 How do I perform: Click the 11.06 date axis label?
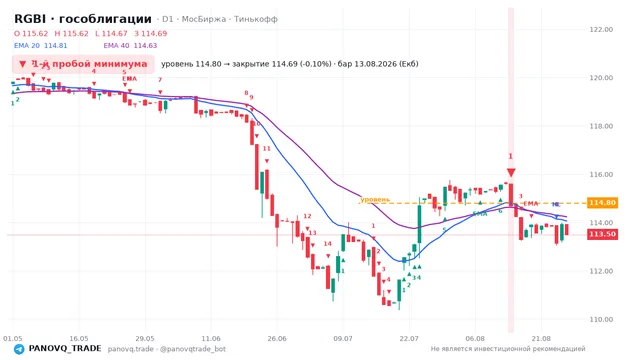pyautogui.click(x=211, y=338)
